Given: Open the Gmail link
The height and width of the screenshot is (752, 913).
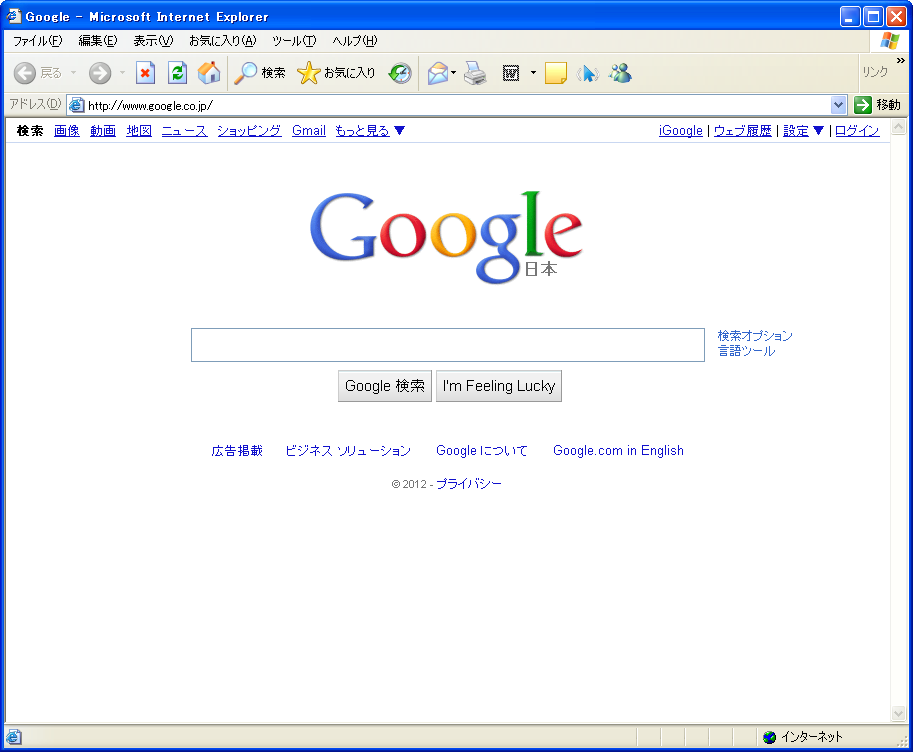Looking at the screenshot, I should click(309, 130).
